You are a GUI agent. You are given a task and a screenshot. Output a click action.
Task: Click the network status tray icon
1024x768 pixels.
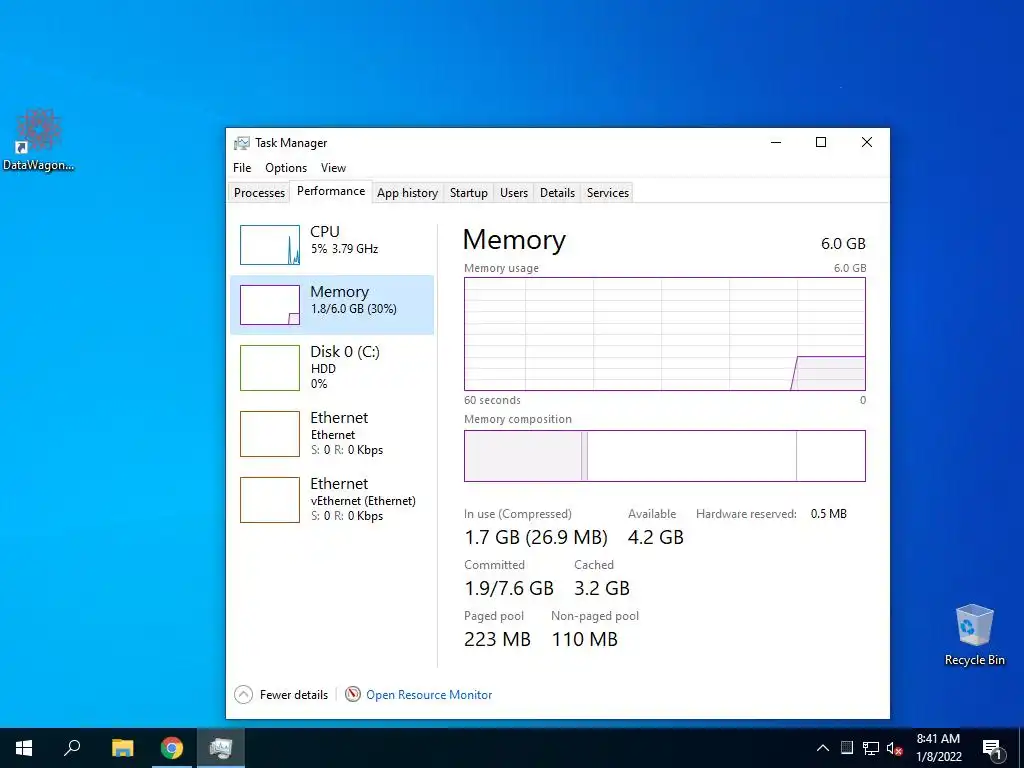pyautogui.click(x=871, y=748)
